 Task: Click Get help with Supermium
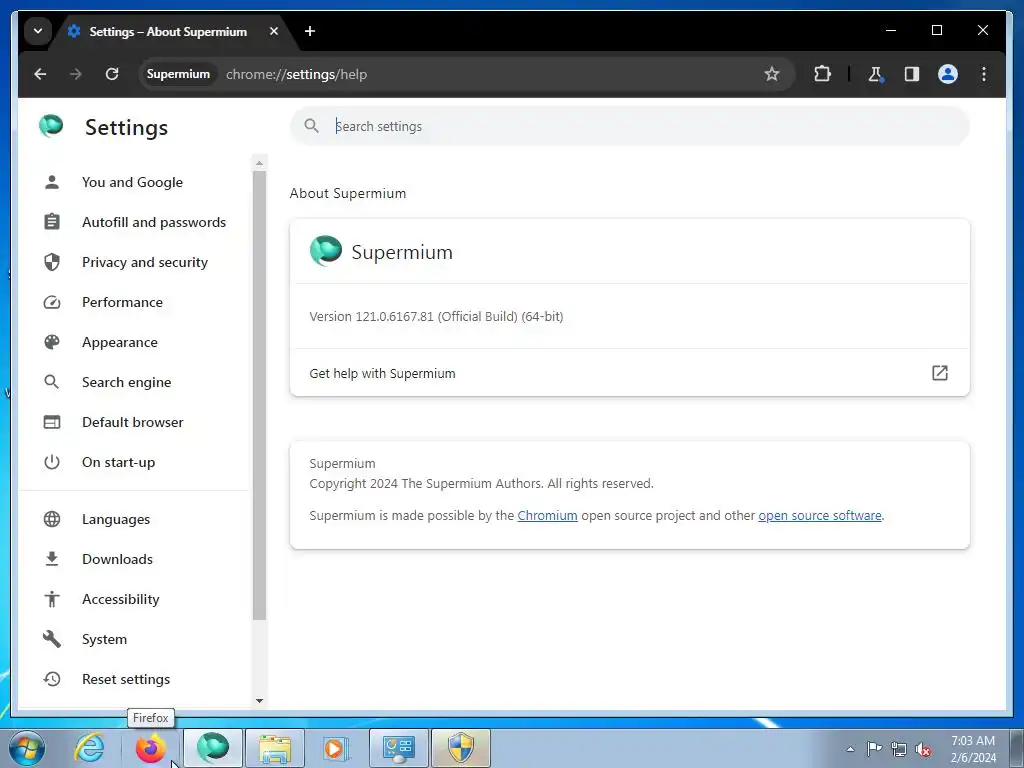630,373
